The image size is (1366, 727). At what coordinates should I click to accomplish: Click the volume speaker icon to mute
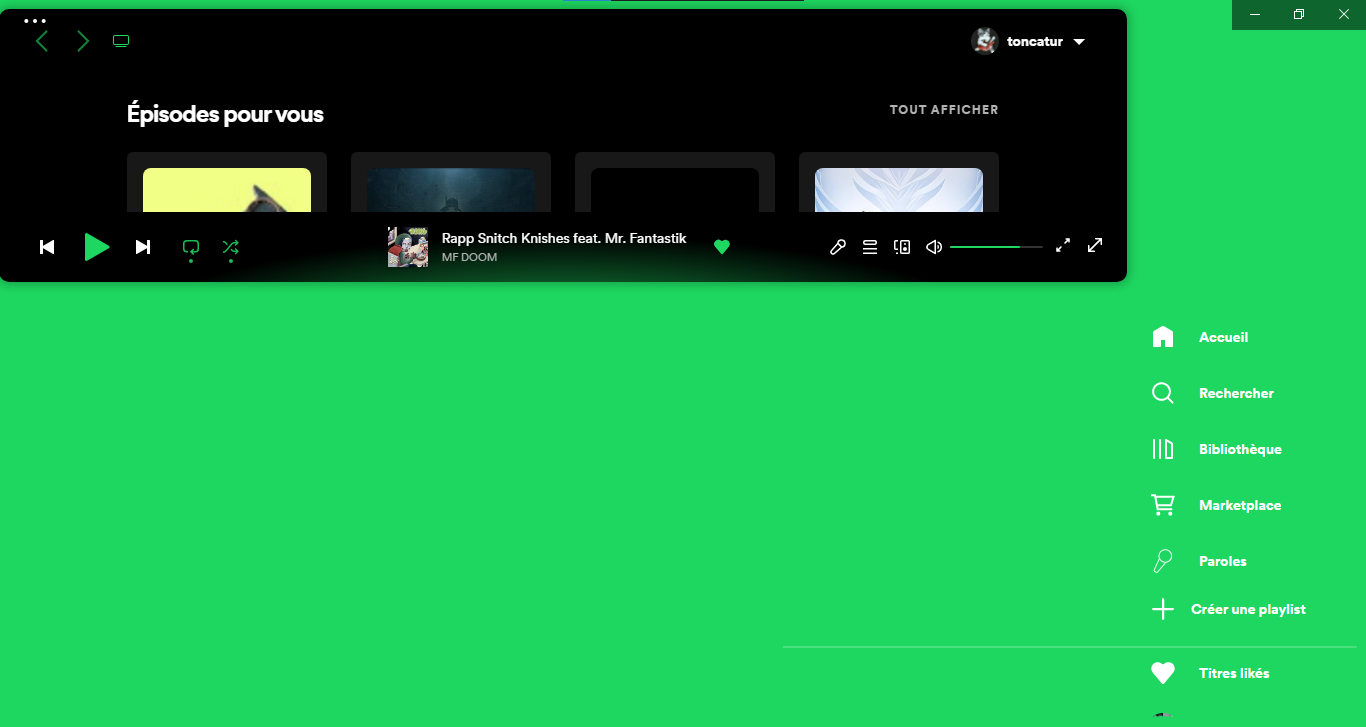[x=933, y=246]
